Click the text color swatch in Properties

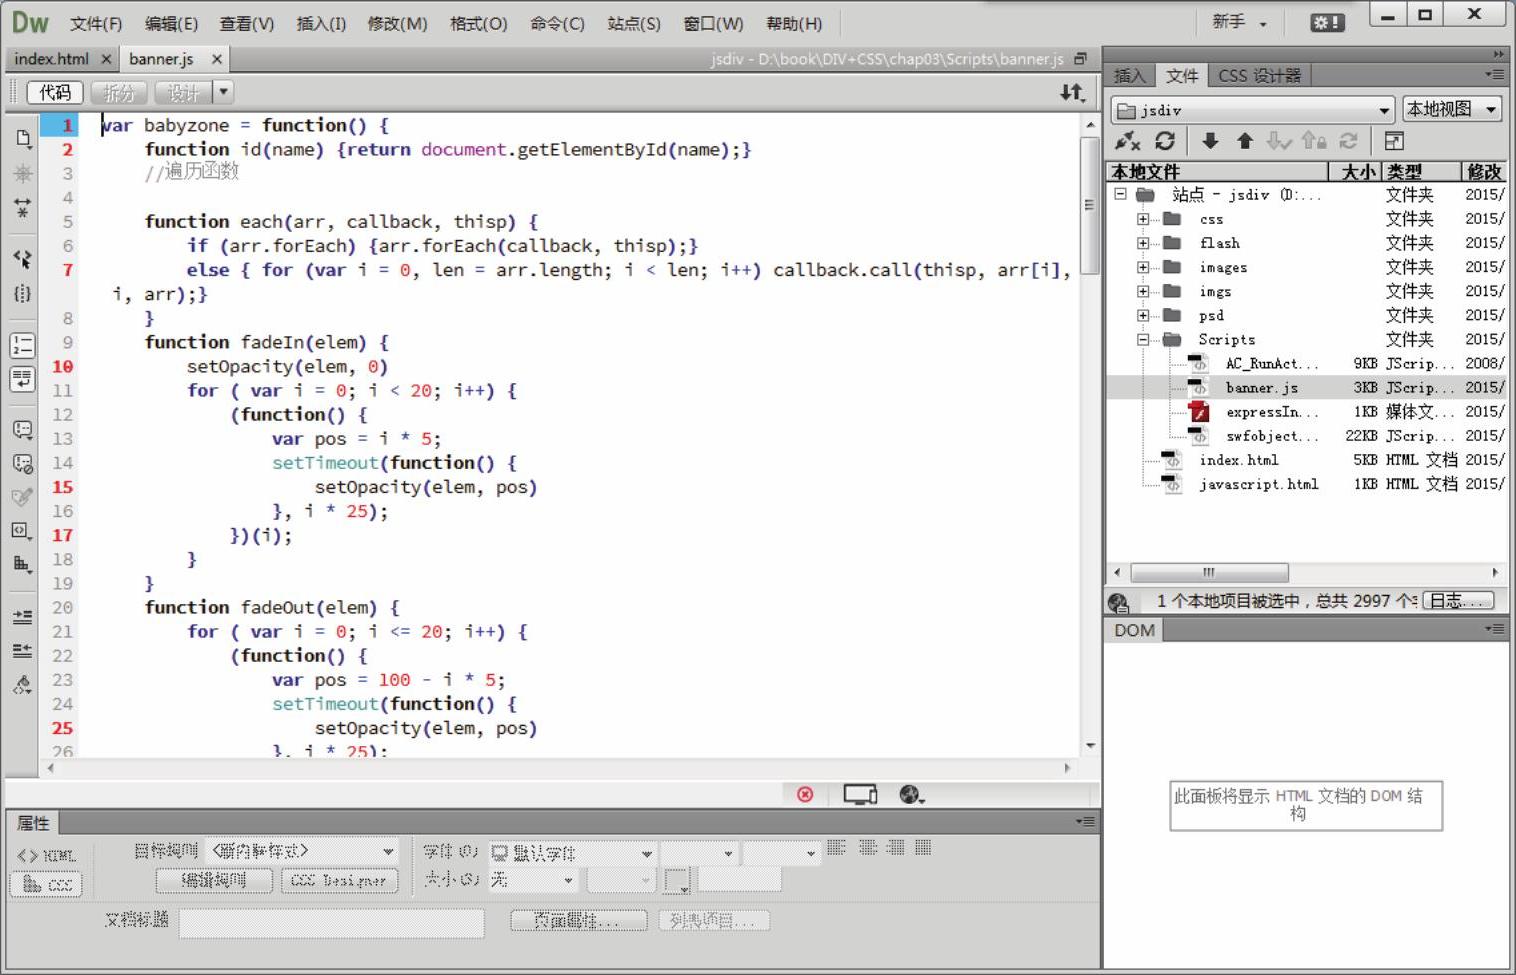point(677,881)
